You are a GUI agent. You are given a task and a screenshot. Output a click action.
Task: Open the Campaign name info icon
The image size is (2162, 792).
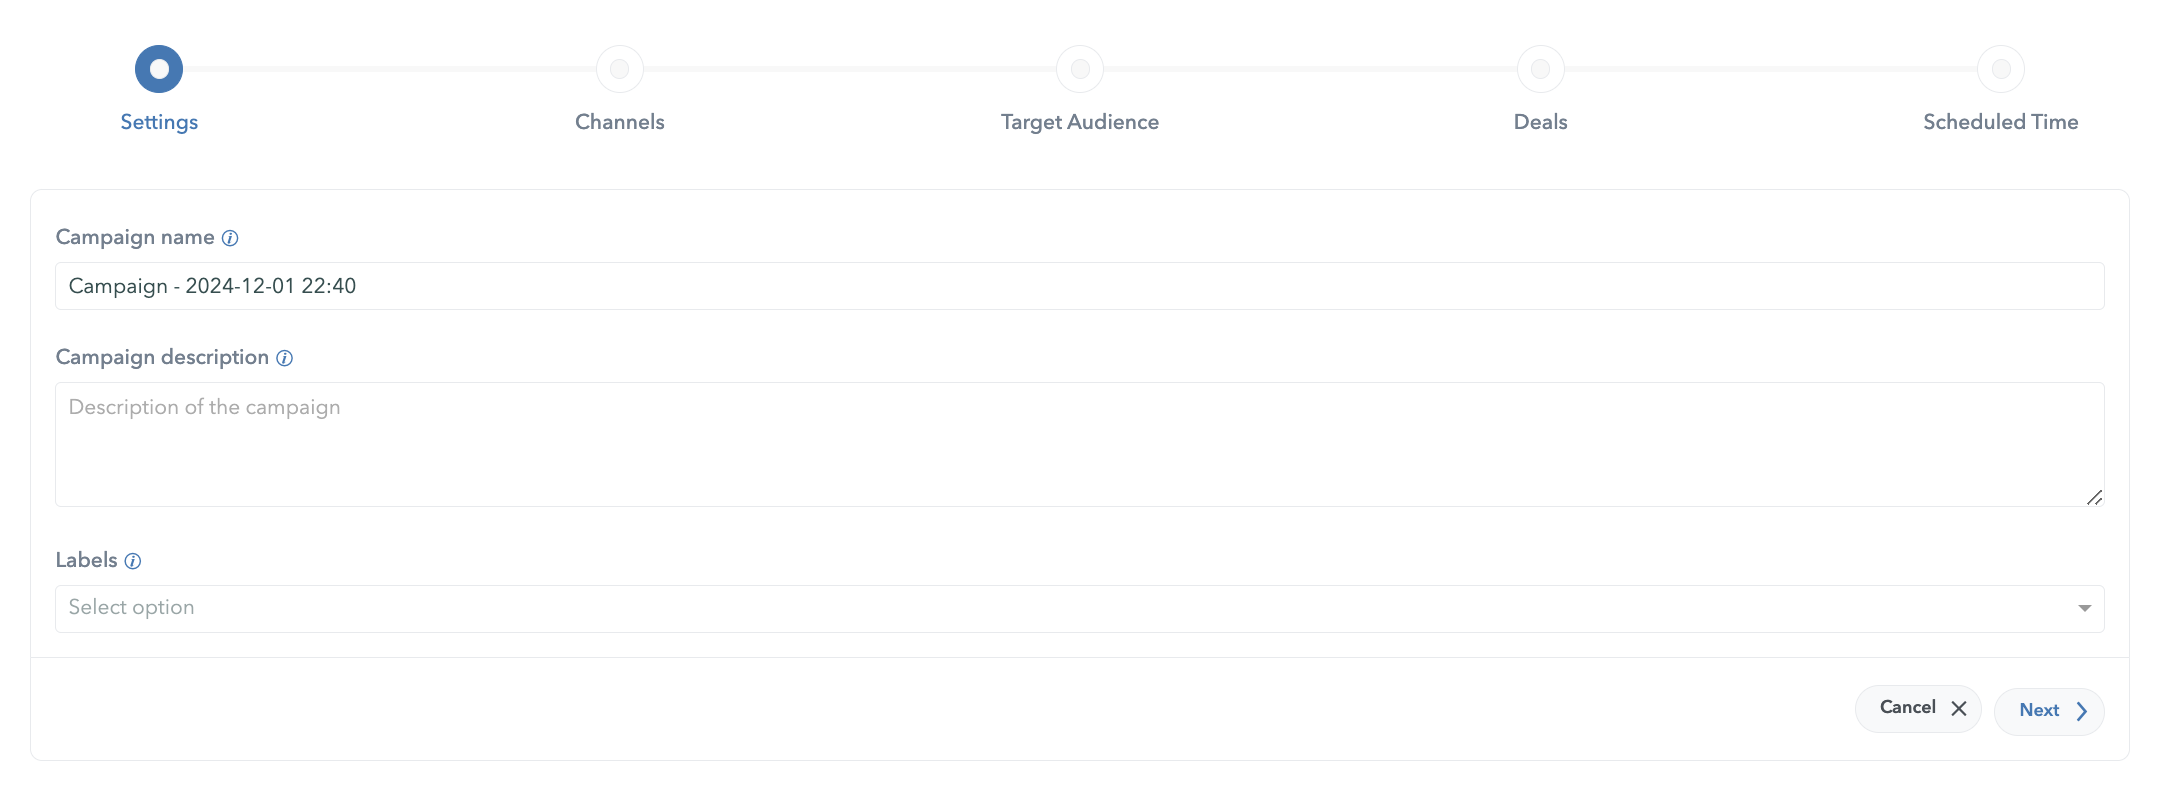pyautogui.click(x=230, y=238)
